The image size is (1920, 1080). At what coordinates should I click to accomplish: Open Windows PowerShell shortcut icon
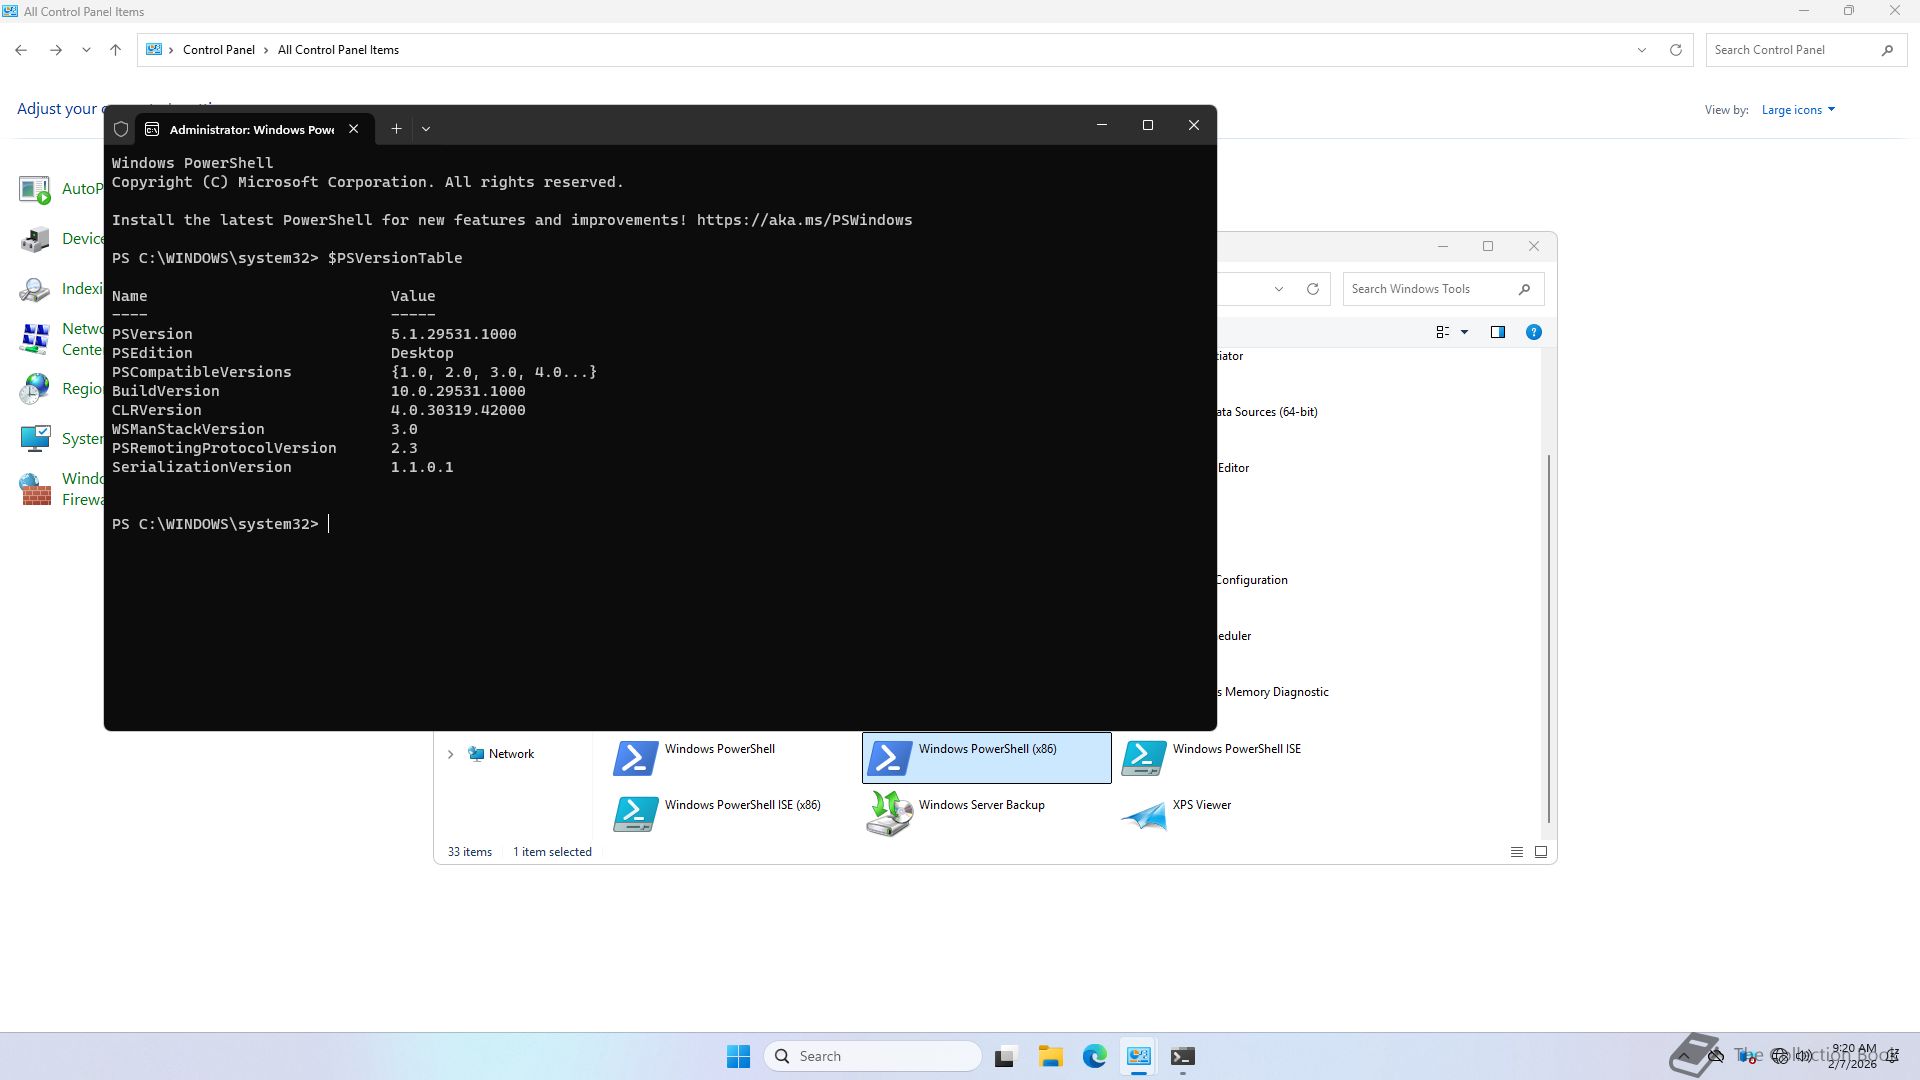(x=635, y=758)
